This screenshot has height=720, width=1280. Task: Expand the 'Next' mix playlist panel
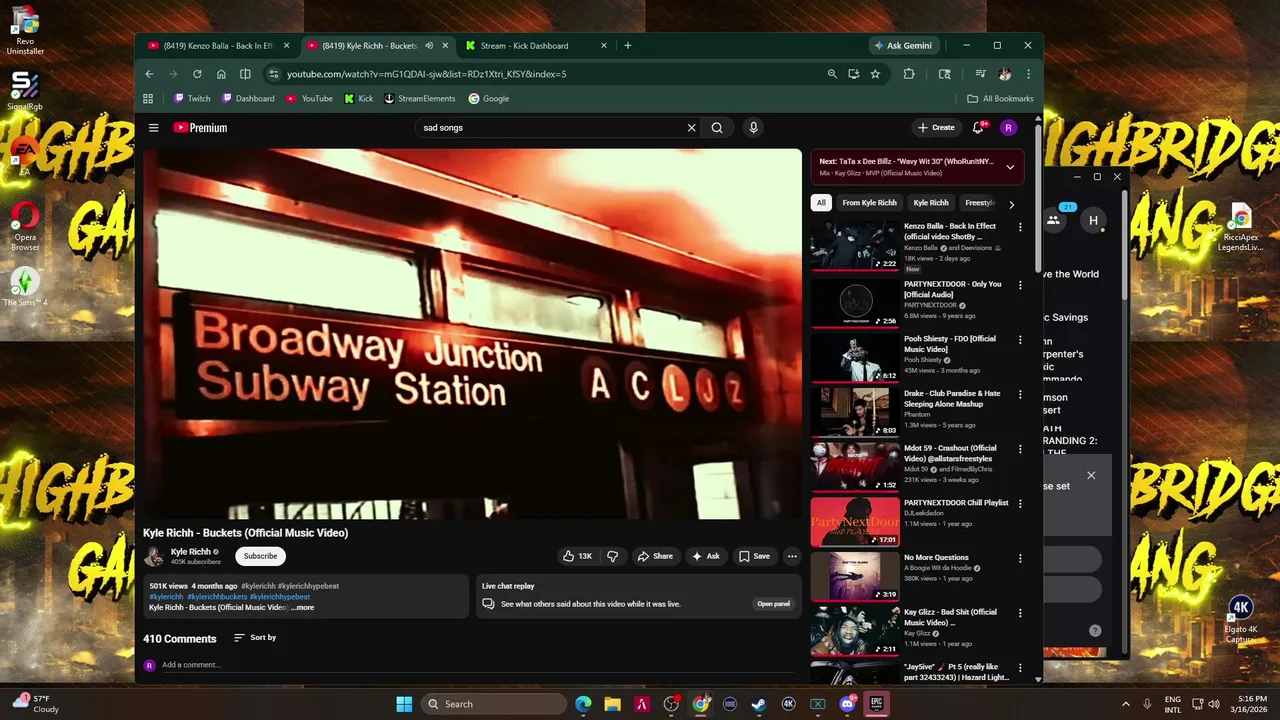point(1010,167)
